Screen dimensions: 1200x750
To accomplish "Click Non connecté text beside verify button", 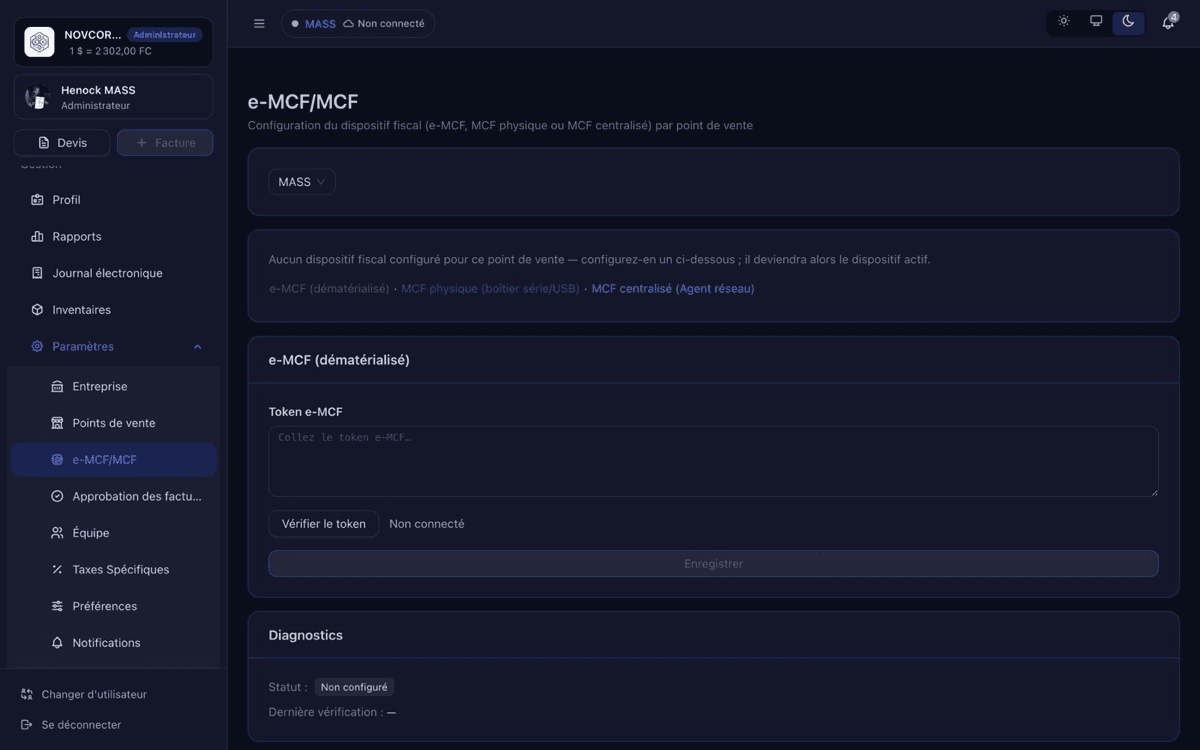I will [427, 524].
